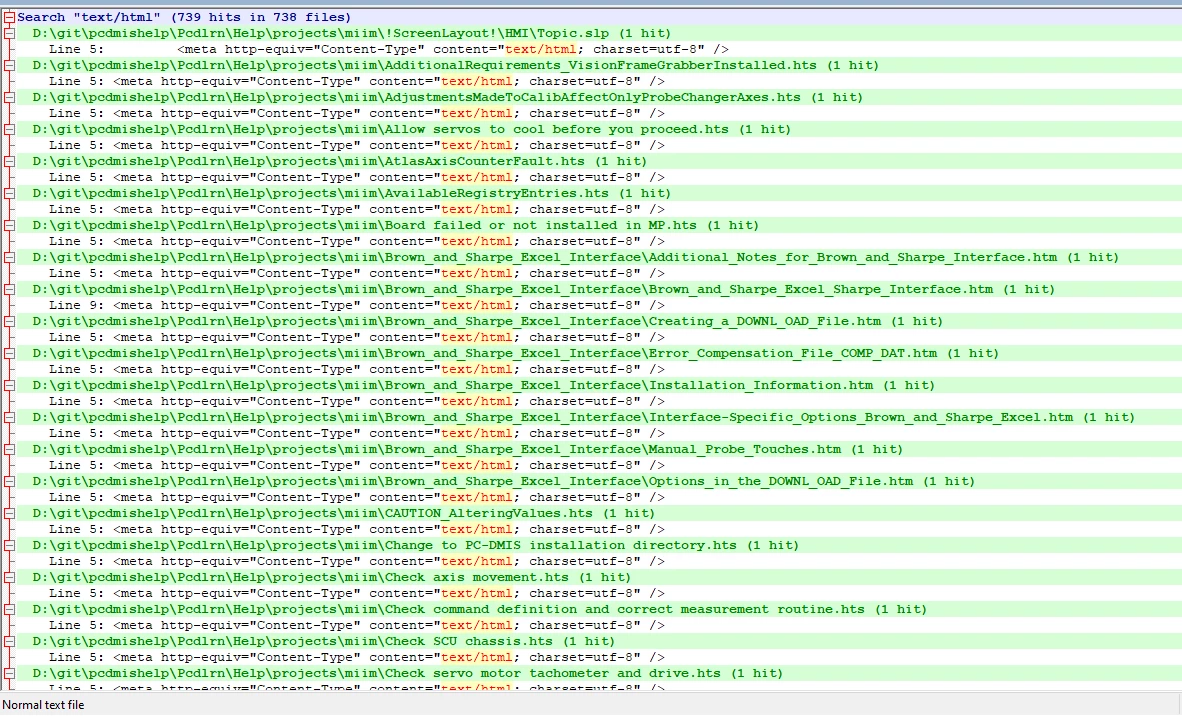This screenshot has width=1182, height=716.
Task: Collapse 'Check axis movement.hts' result
Action: point(9,577)
